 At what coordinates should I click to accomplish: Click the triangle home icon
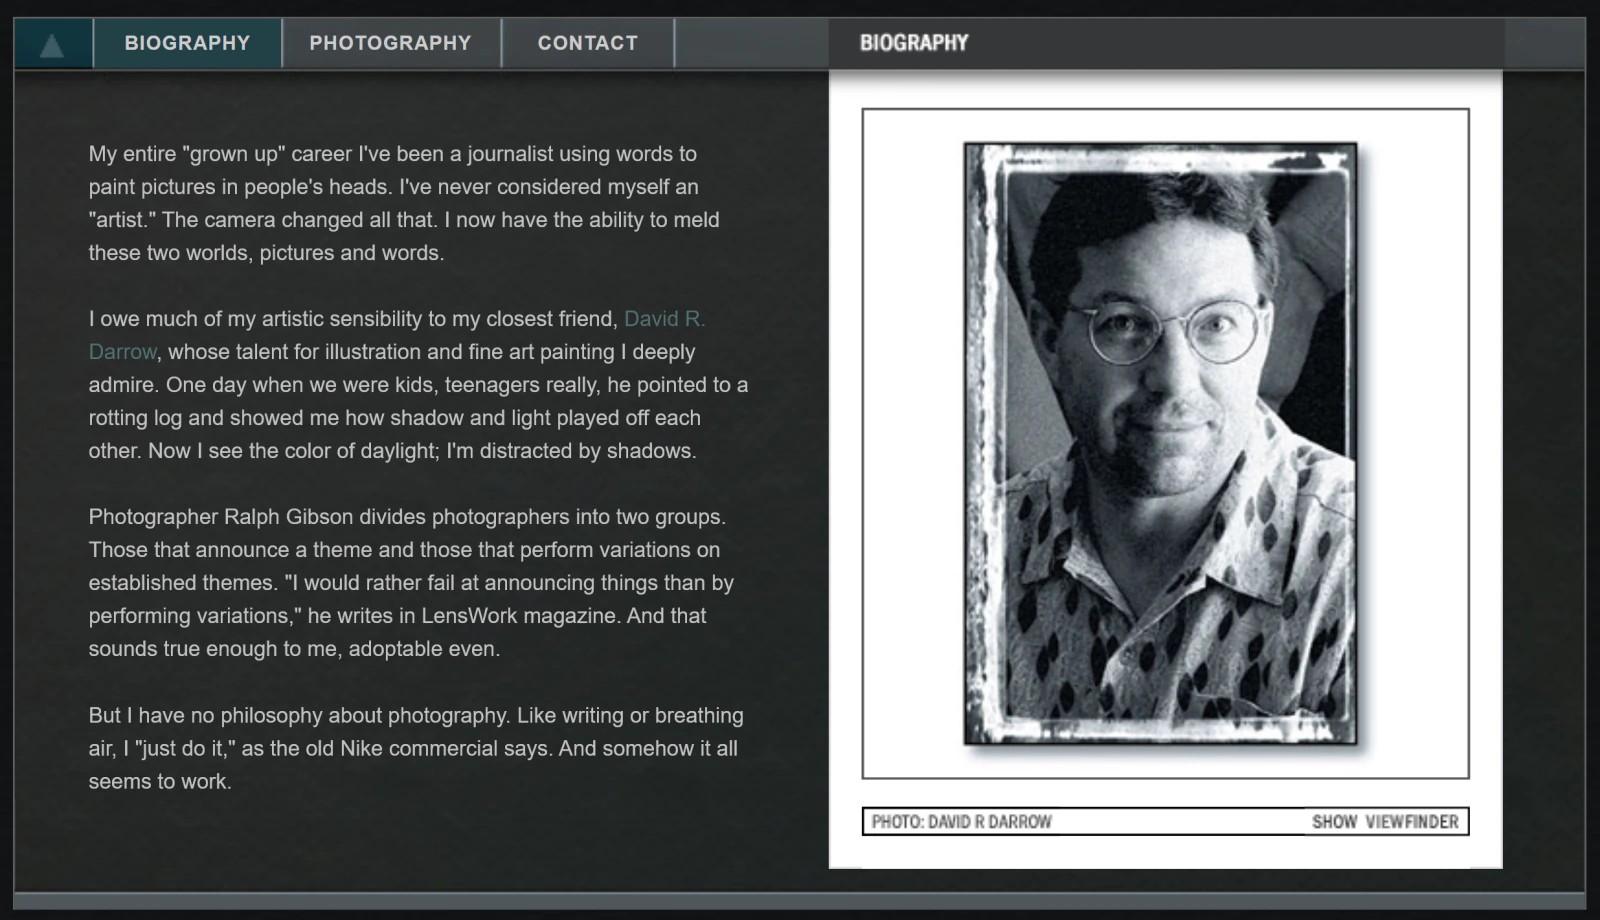pyautogui.click(x=52, y=44)
